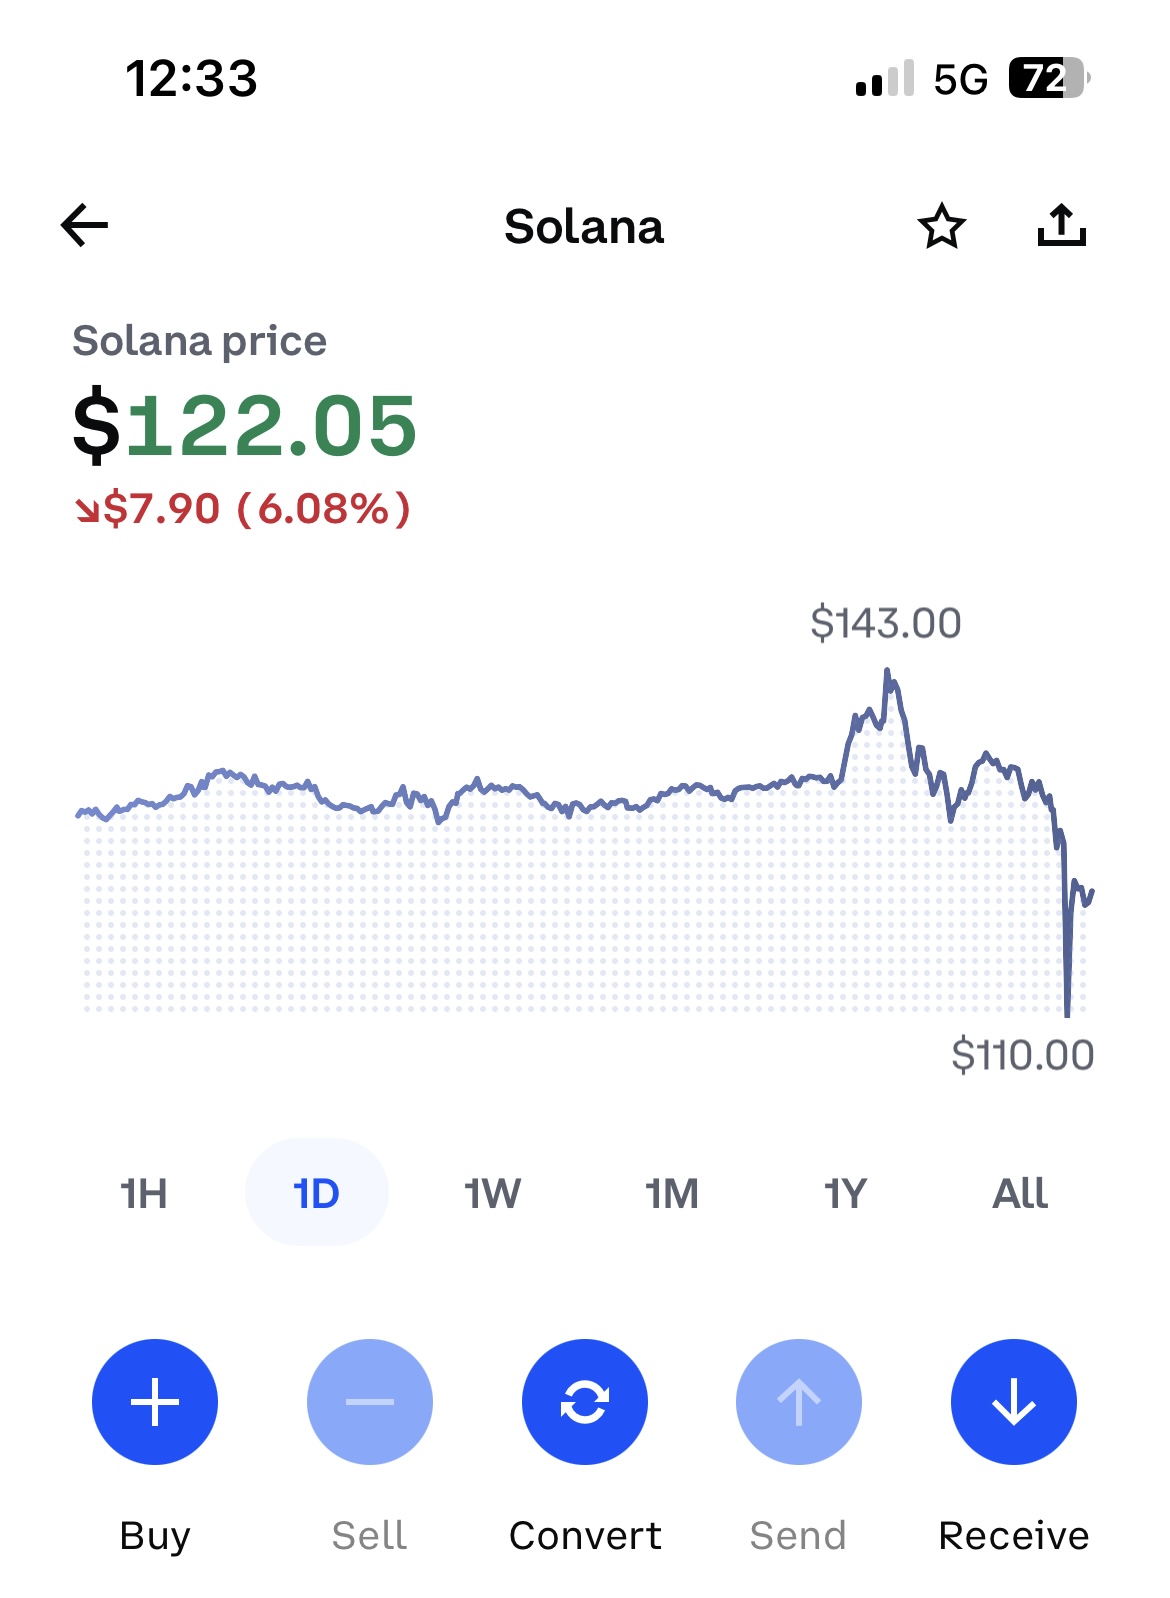Tap the Send up-arrow icon
Image resolution: width=1170 pixels, height=1598 pixels.
tap(798, 1401)
